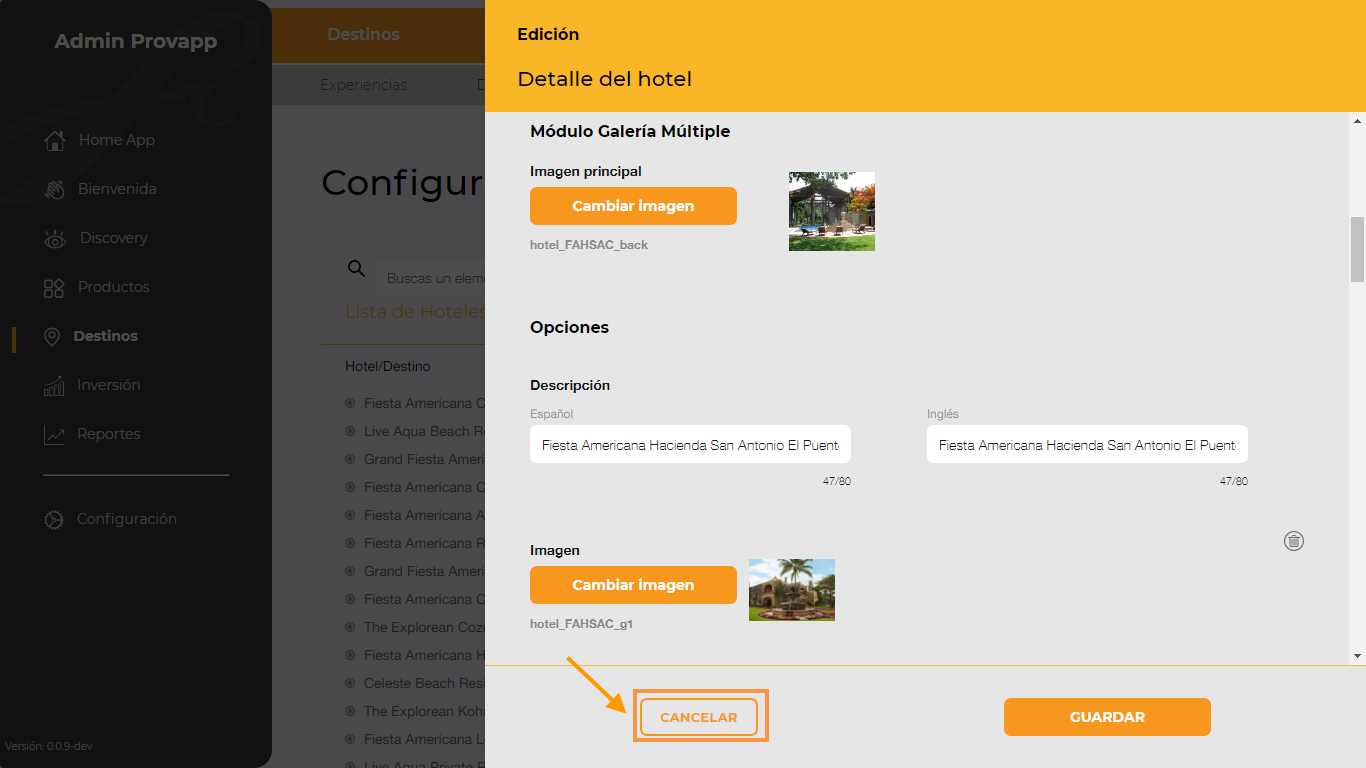Click Cambiar imagen under Imagen principal
This screenshot has height=768, width=1366.
(633, 206)
